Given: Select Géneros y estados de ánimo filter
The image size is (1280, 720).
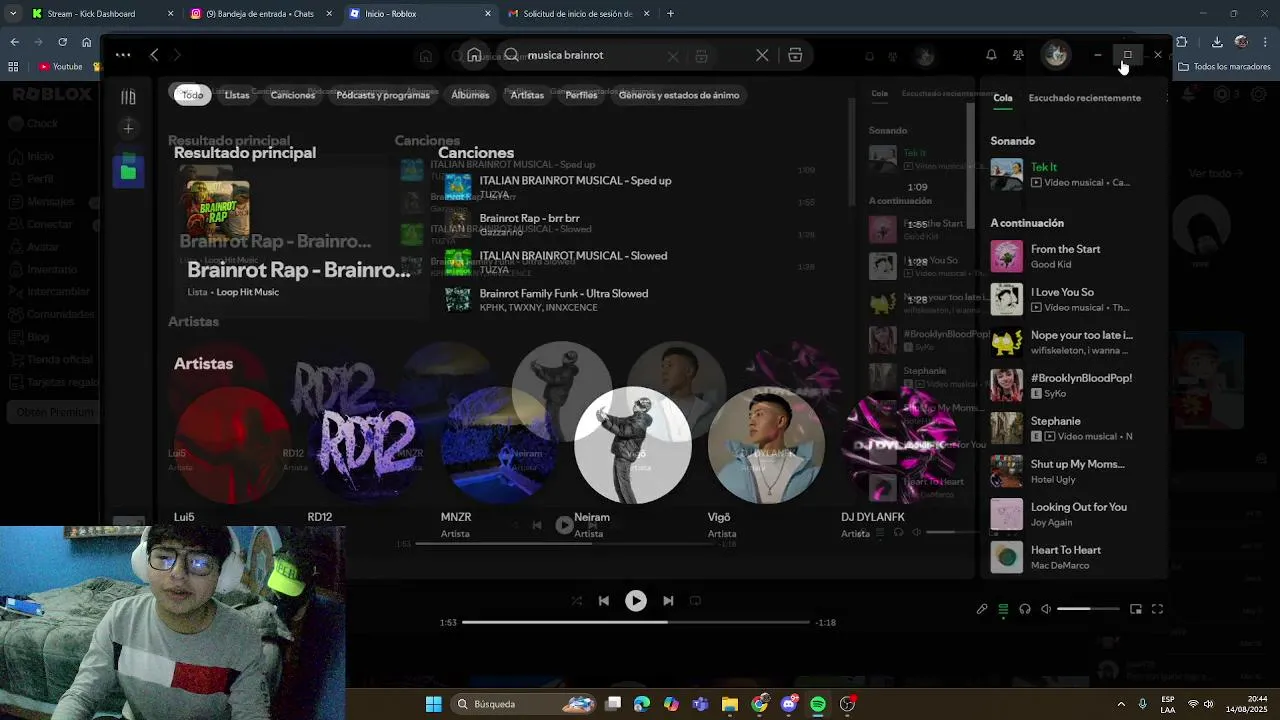Looking at the screenshot, I should (679, 95).
